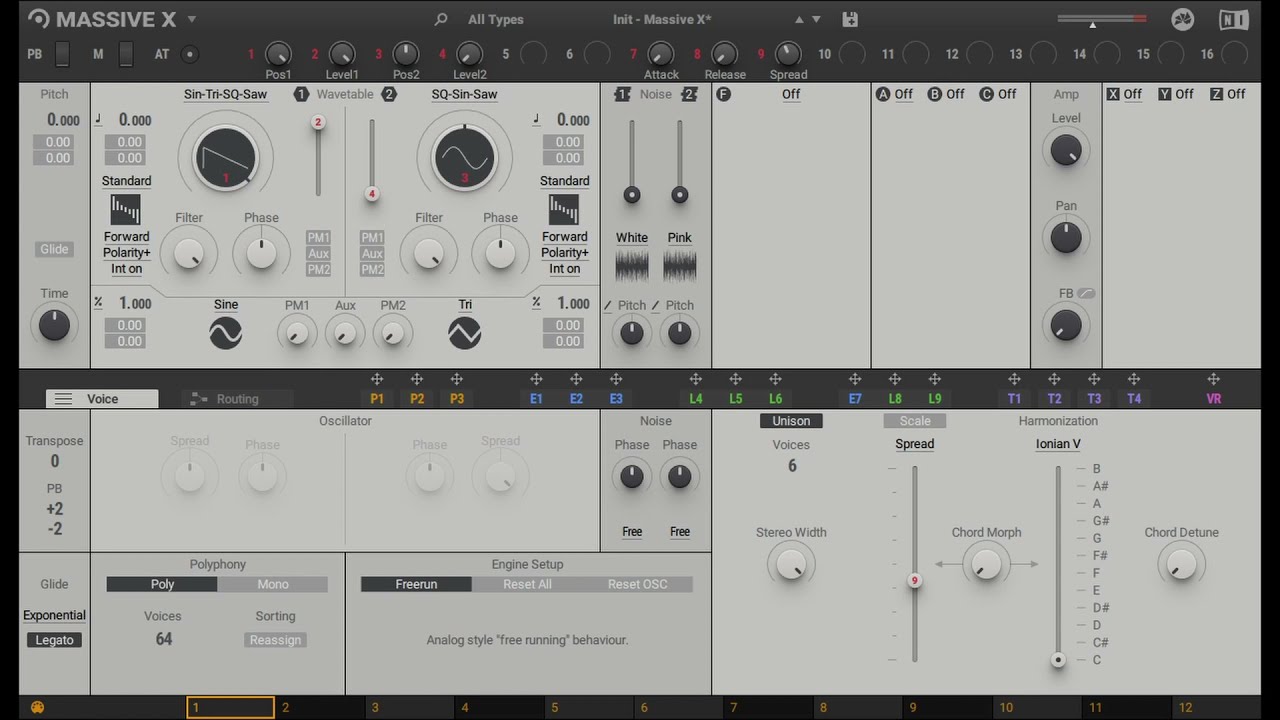Save preset with the floppy disk icon
Screen dimensions: 1280x720
(850, 19)
